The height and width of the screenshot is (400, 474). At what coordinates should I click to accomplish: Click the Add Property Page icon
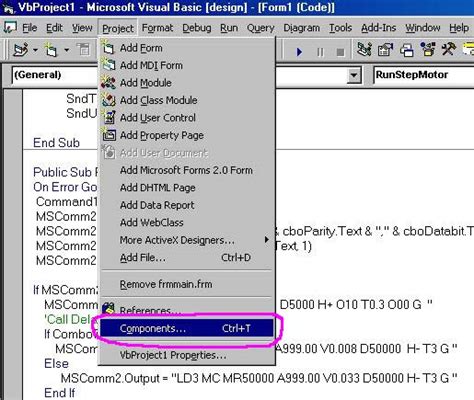[109, 135]
